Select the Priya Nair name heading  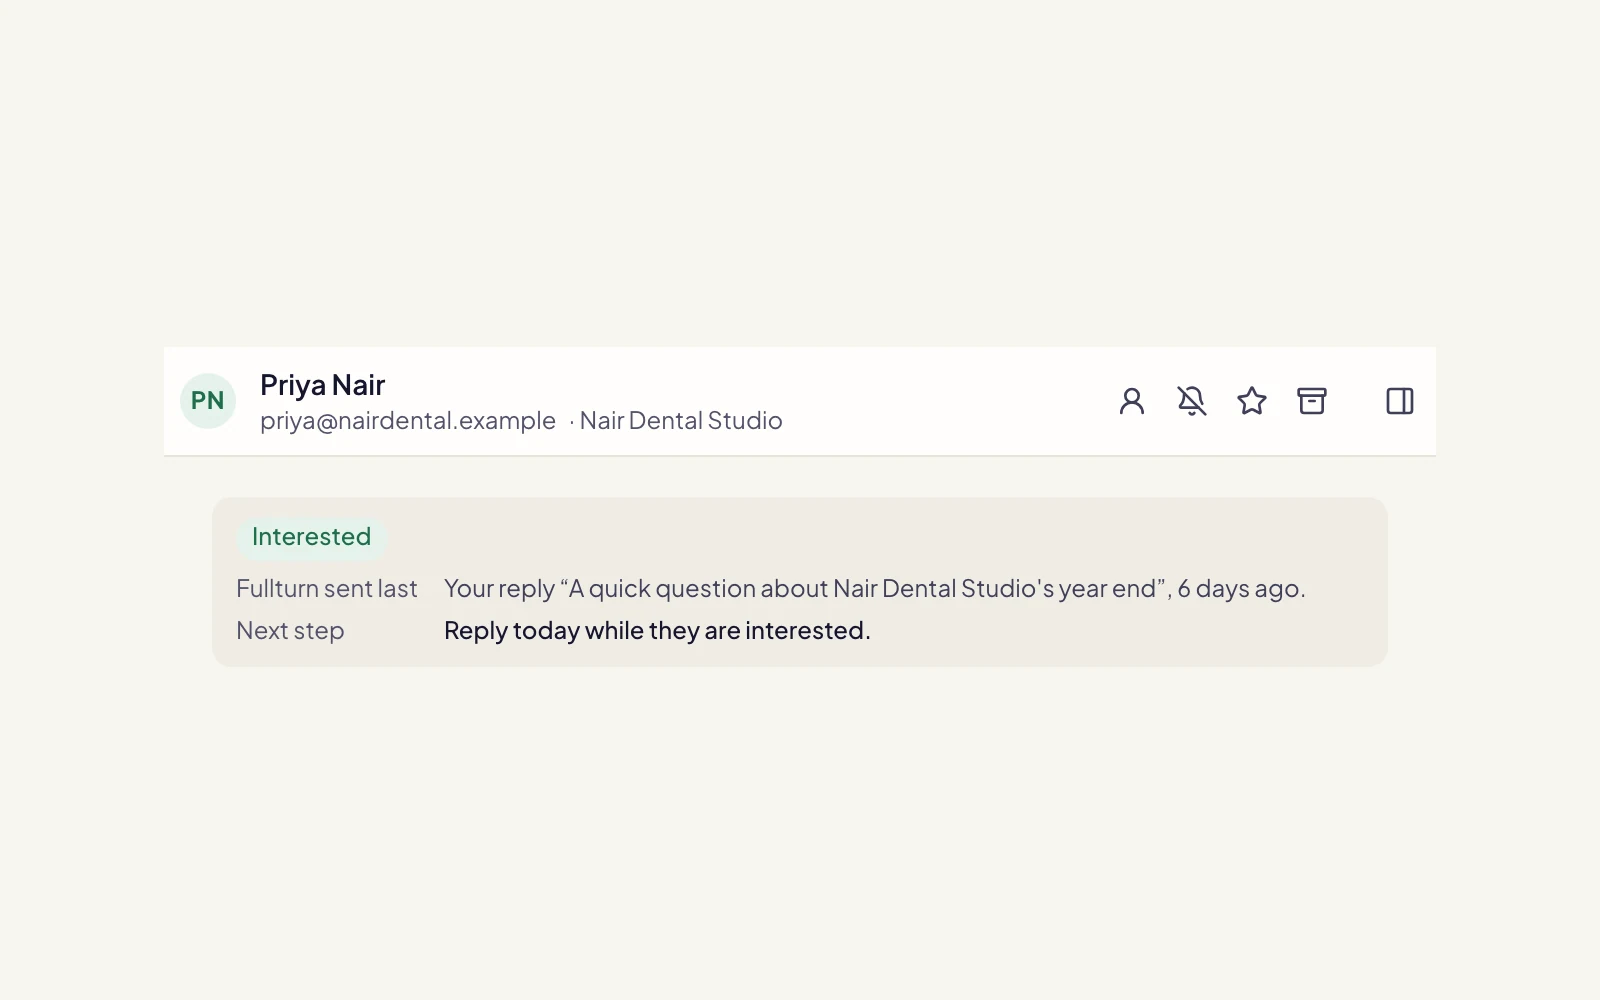click(x=322, y=385)
